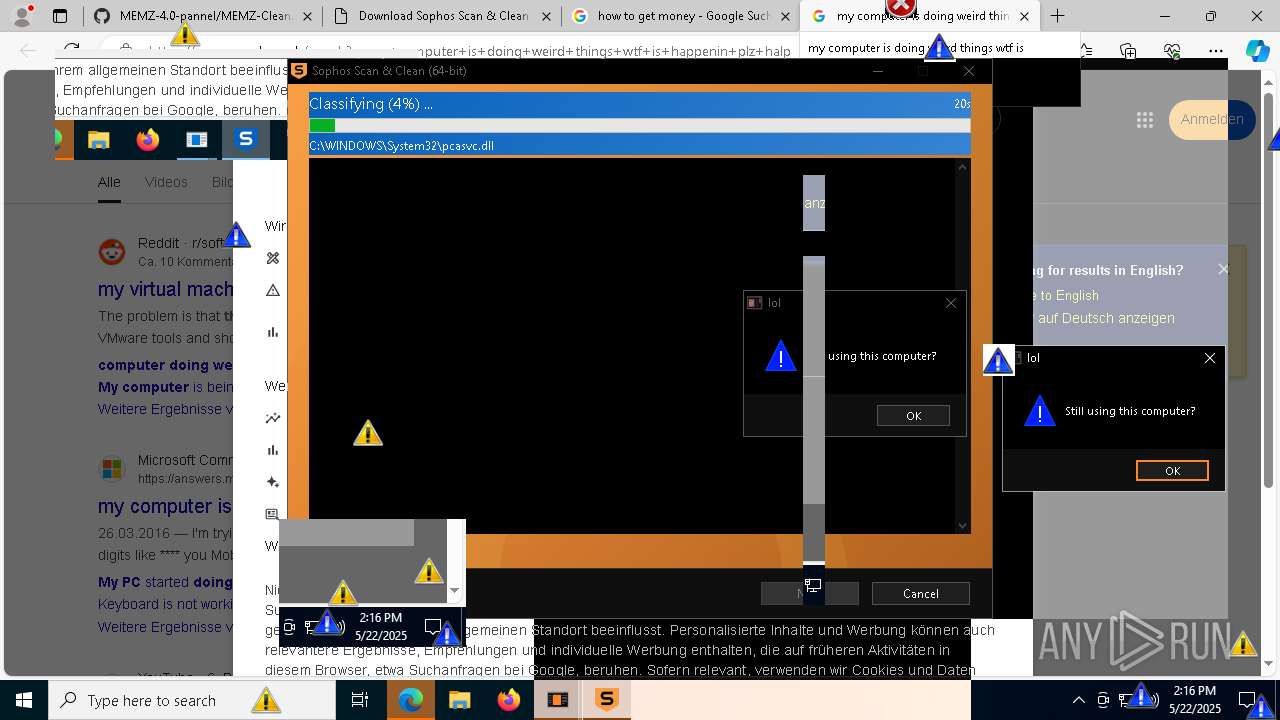This screenshot has width=1280, height=720.
Task: Open the 'my computer is' Microsoft Community result
Action: click(x=165, y=506)
